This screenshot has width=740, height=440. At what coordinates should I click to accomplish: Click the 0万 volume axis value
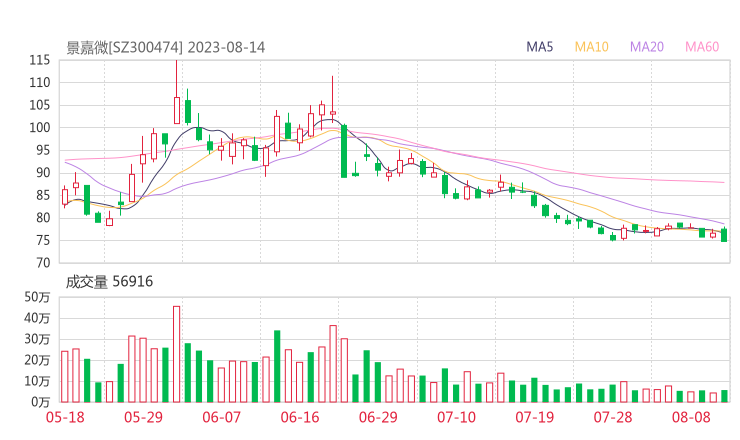pyautogui.click(x=40, y=402)
